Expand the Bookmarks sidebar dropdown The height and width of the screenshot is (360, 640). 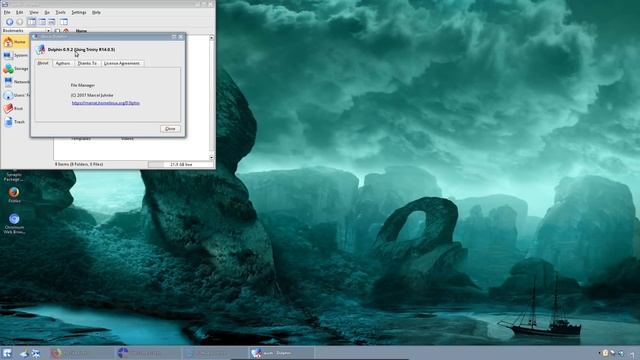point(48,31)
